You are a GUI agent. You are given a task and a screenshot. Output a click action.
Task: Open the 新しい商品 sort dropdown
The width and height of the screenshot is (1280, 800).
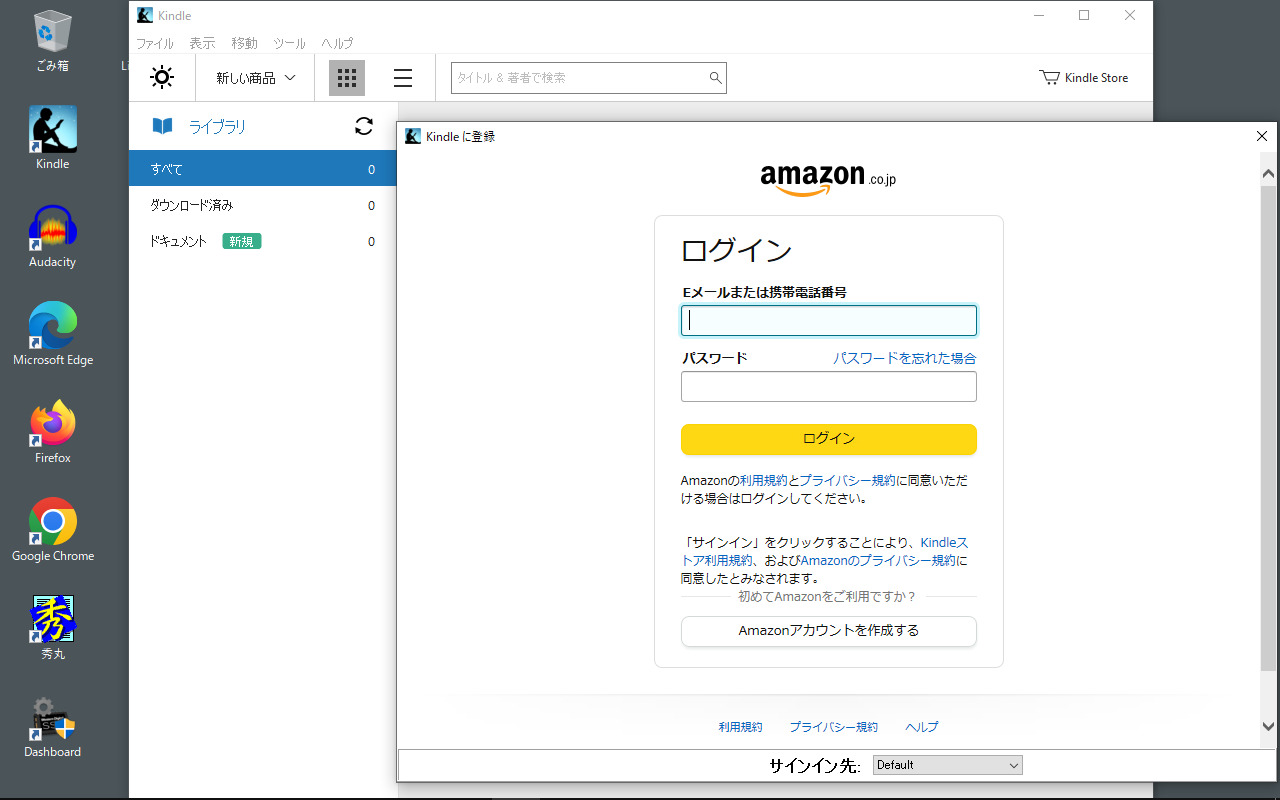tap(256, 78)
